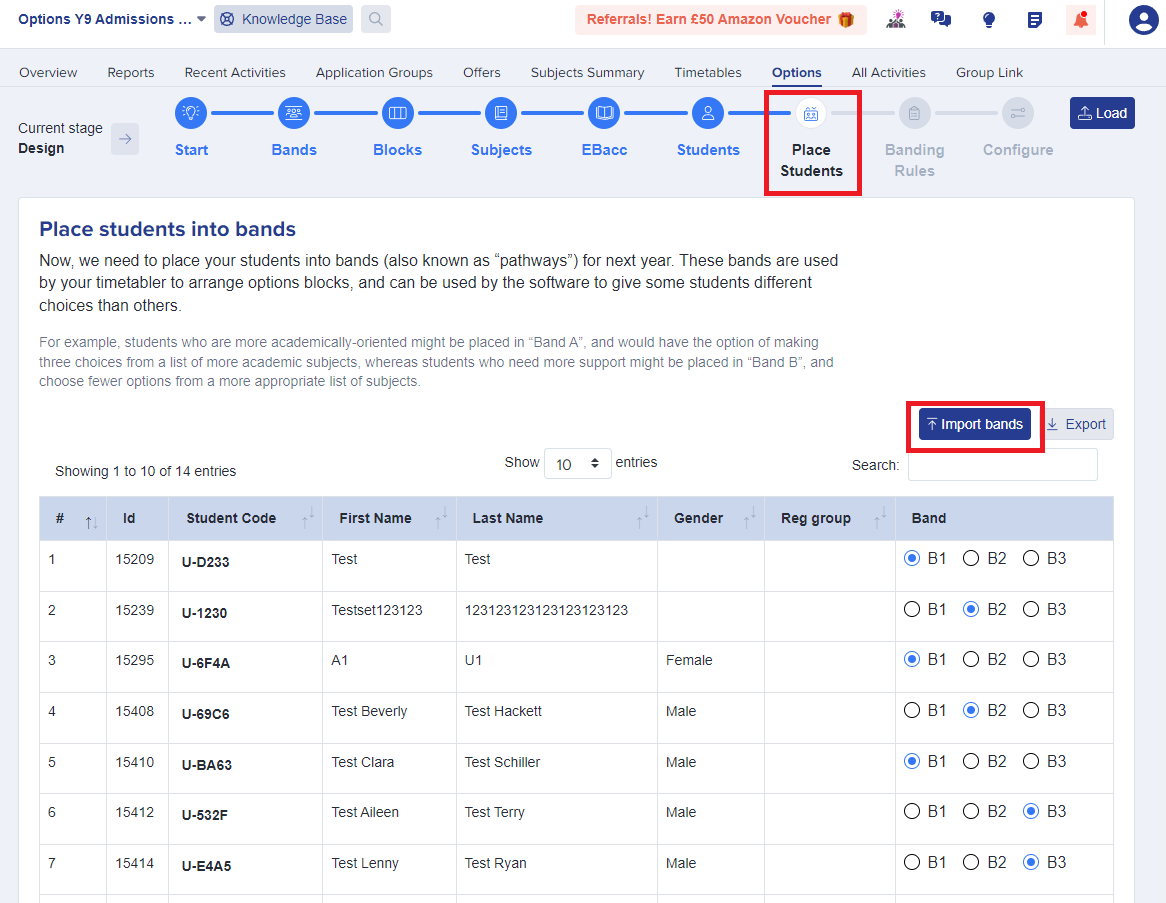Switch to the Subjects Summary tab
Image resolution: width=1166 pixels, height=903 pixels.
pyautogui.click(x=587, y=72)
